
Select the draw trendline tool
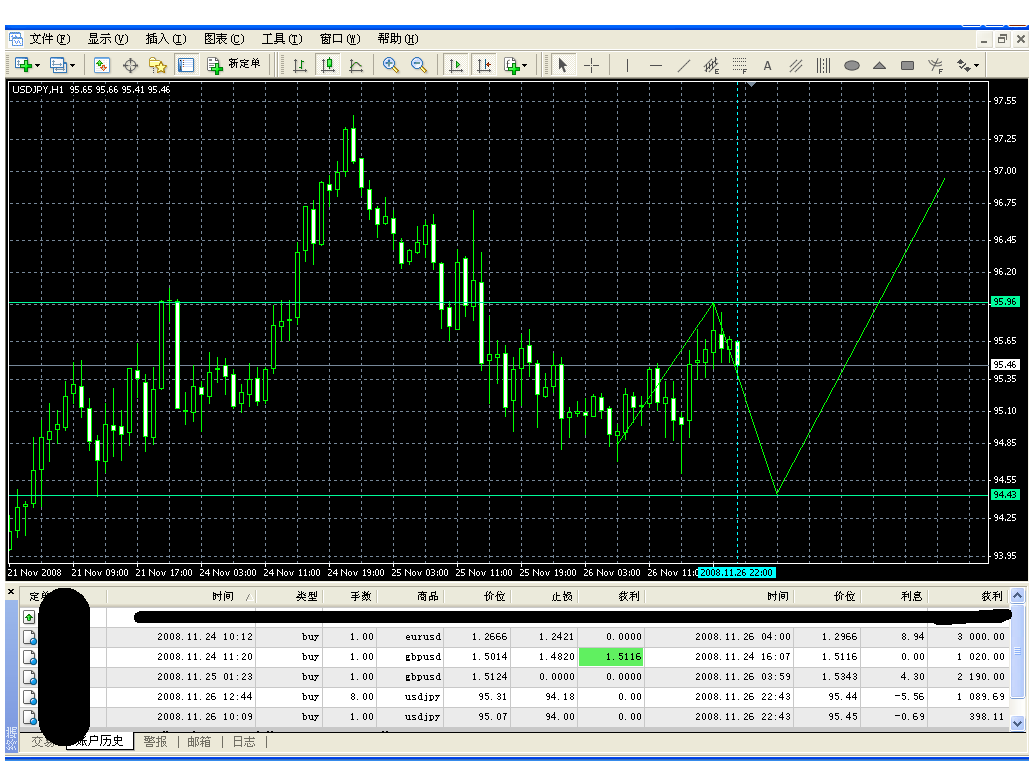click(x=684, y=66)
